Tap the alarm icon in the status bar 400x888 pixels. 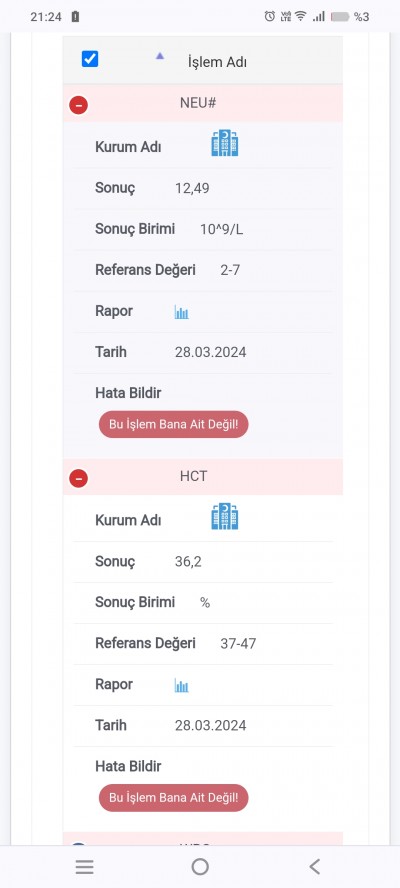(x=270, y=16)
